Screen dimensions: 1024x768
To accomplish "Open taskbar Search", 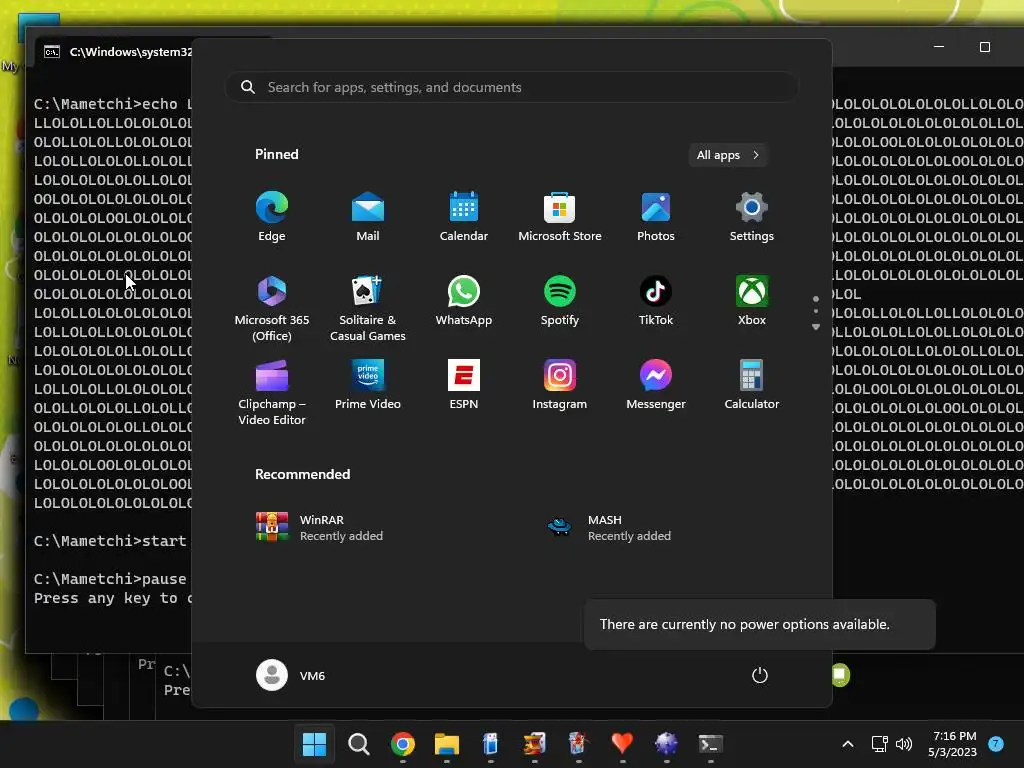I will coord(359,744).
